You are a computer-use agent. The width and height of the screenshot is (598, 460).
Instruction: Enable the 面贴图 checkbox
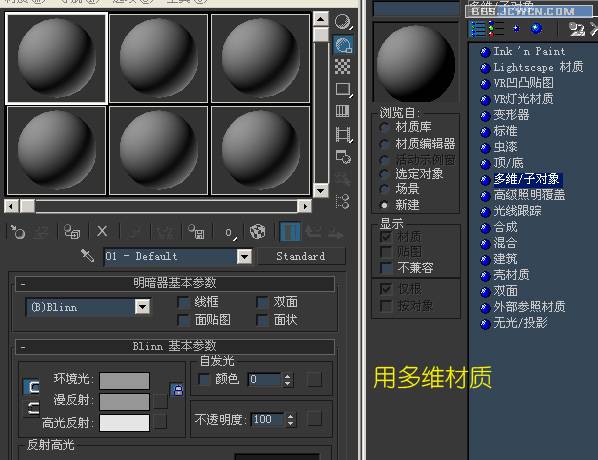pos(184,320)
